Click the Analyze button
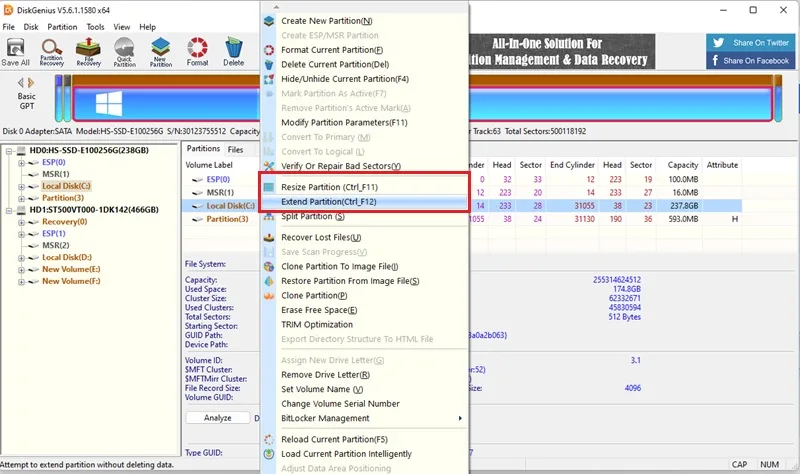This screenshot has height=474, width=800. [x=218, y=418]
